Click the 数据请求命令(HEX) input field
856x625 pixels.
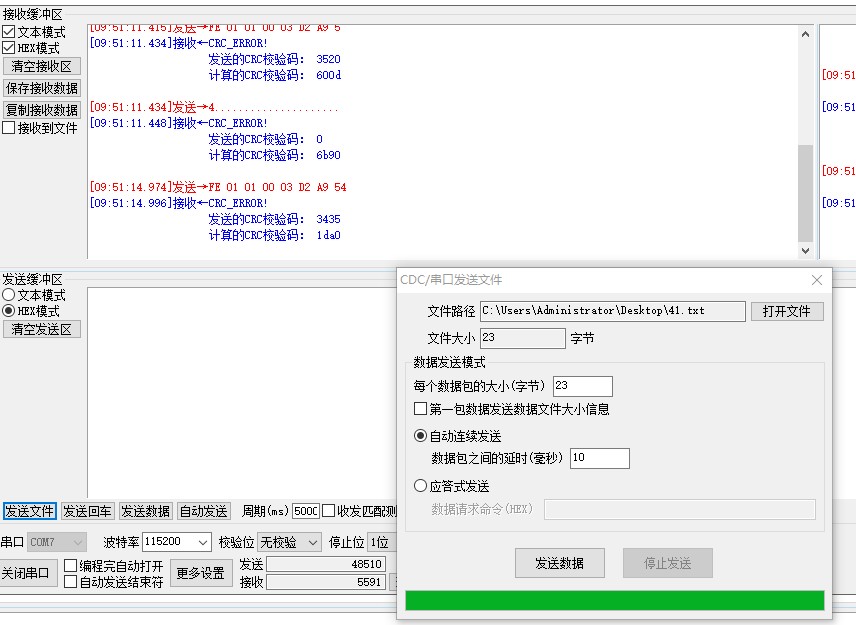[680, 509]
